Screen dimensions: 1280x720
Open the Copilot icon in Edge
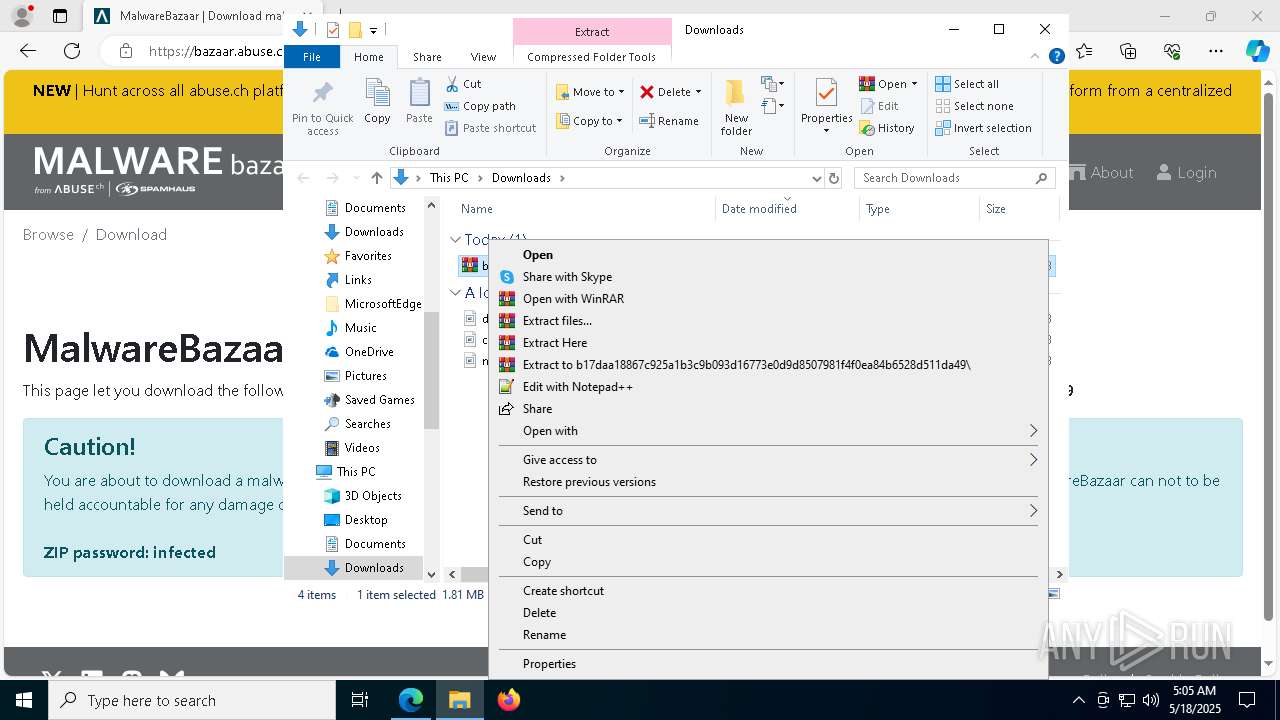click(1258, 51)
